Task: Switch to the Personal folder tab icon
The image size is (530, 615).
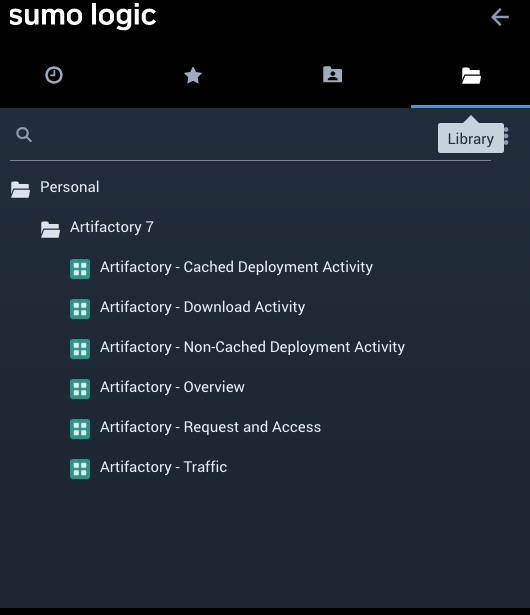Action: coord(332,75)
